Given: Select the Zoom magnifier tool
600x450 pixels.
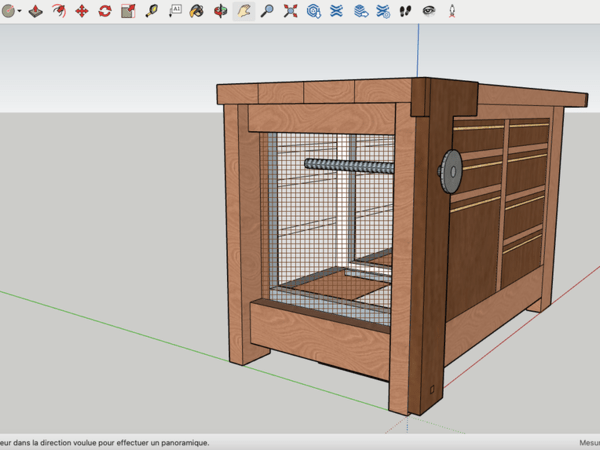Looking at the screenshot, I should pos(267,11).
